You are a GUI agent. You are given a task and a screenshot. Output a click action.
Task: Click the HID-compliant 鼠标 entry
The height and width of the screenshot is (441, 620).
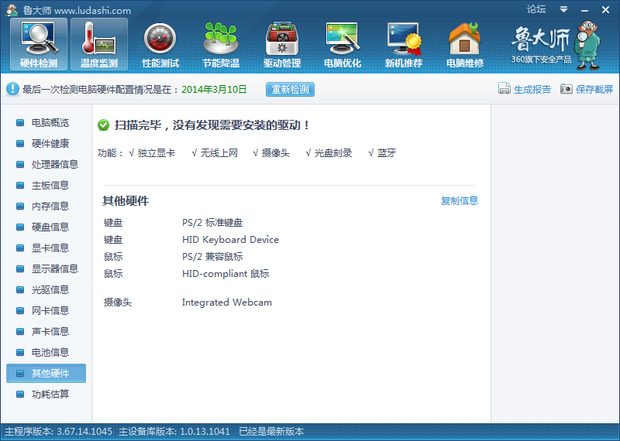coord(226,274)
